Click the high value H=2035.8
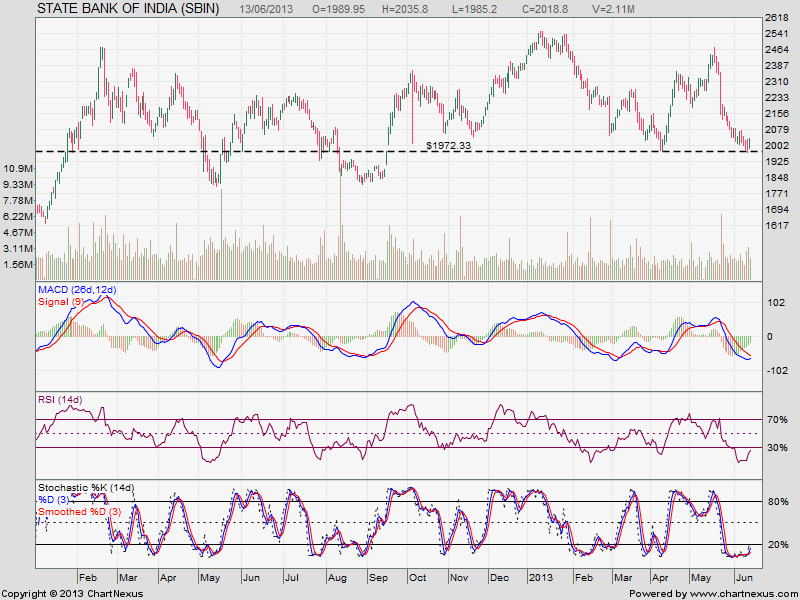This screenshot has width=800, height=600. pyautogui.click(x=405, y=9)
